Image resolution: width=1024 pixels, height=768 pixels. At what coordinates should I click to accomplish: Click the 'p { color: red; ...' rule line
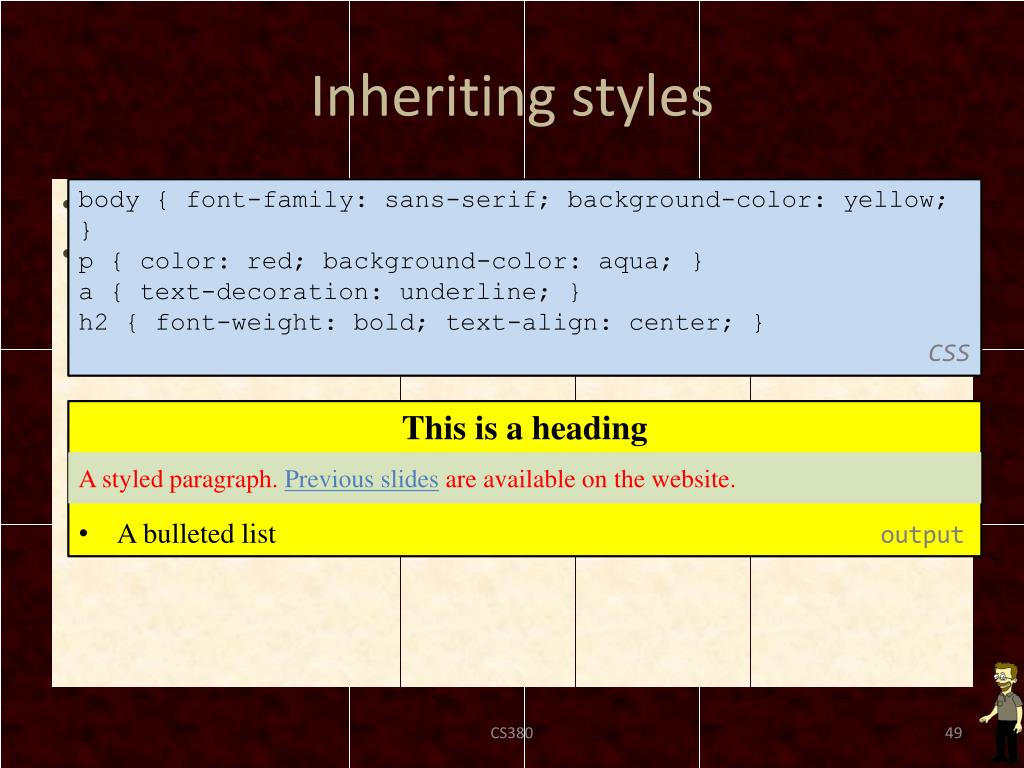pyautogui.click(x=390, y=262)
